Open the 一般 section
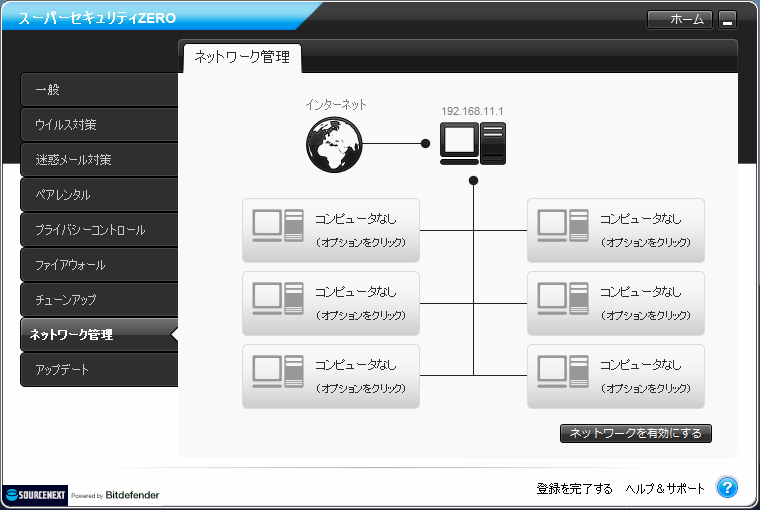 coord(99,90)
